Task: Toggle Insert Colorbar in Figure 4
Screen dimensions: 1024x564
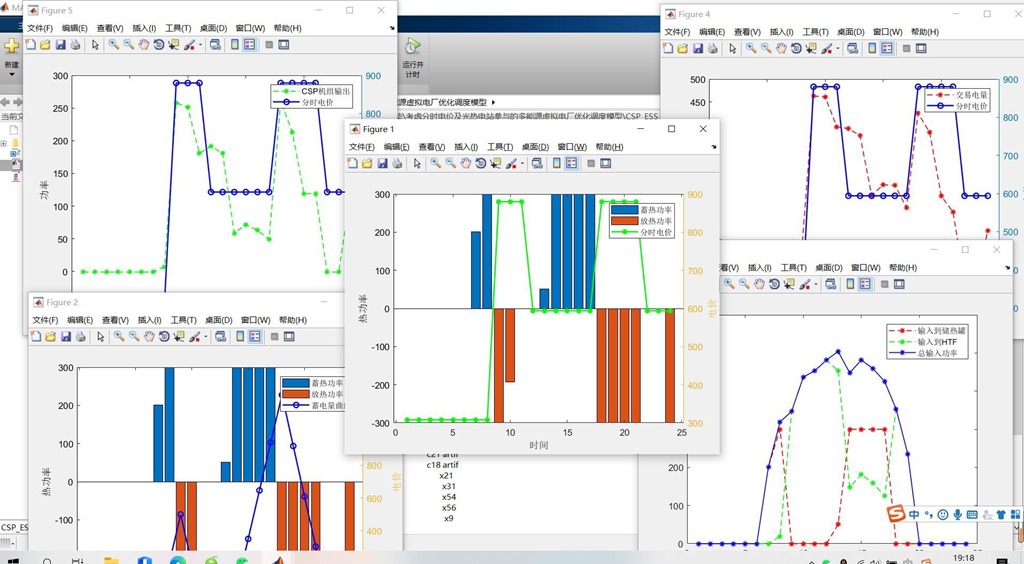Action: coord(872,48)
